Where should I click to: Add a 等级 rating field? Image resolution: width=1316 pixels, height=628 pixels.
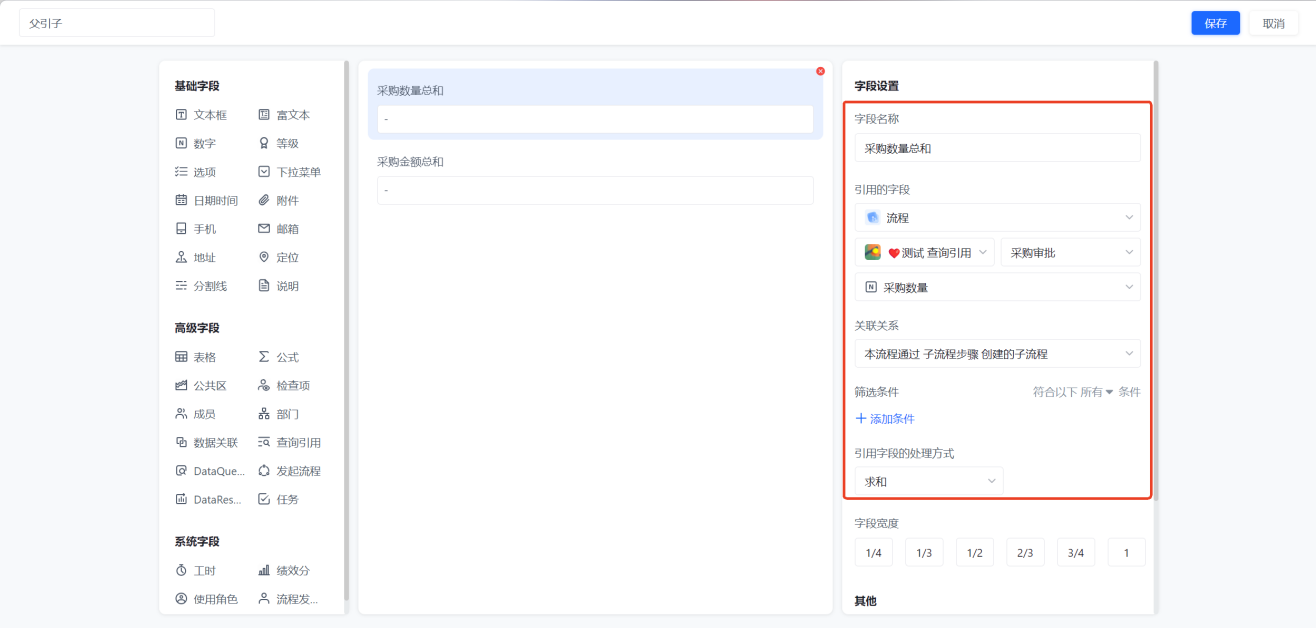tap(279, 143)
